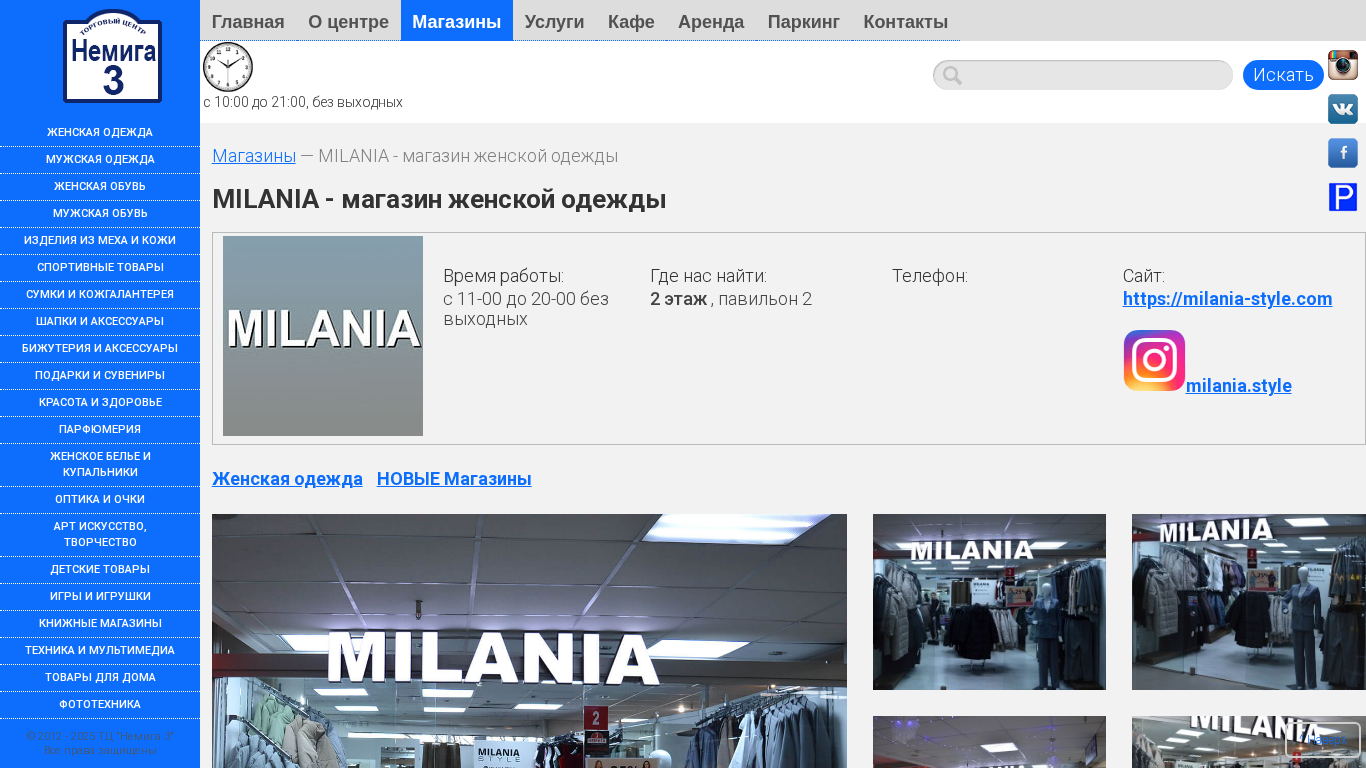This screenshot has width=1366, height=768.
Task: Click the text "2 этаж , павильон 2"
Action: point(731,299)
